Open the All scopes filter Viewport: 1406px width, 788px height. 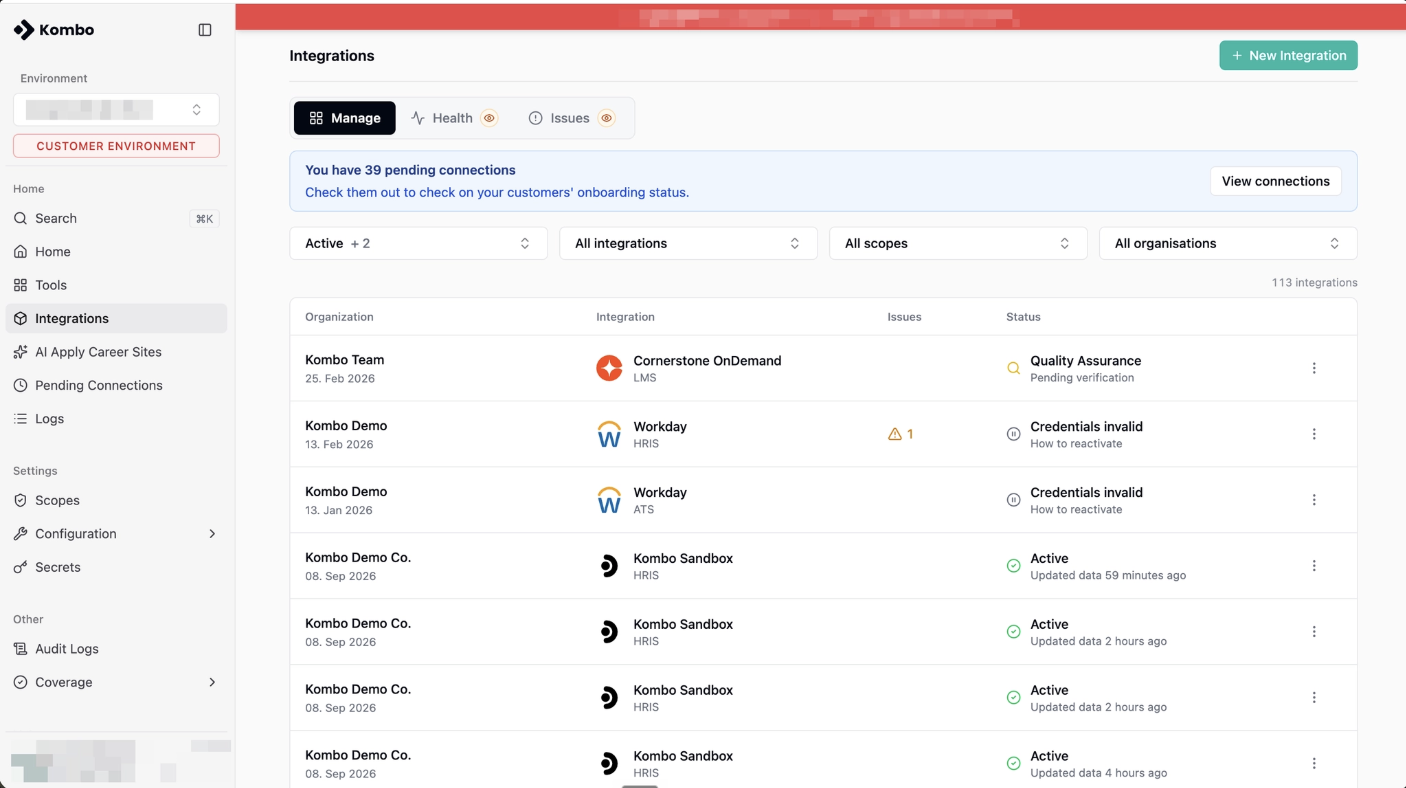(958, 243)
